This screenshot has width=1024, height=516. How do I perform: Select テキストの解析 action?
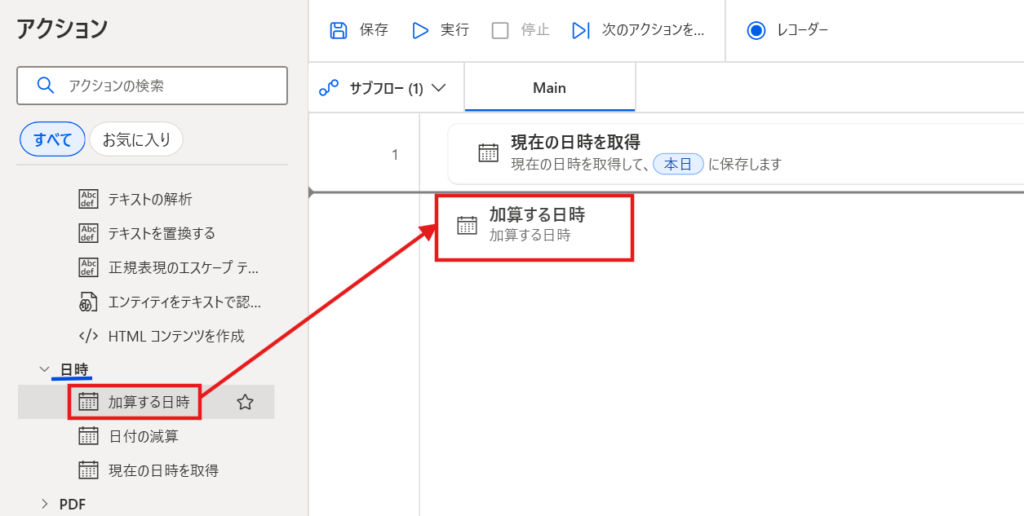point(150,199)
